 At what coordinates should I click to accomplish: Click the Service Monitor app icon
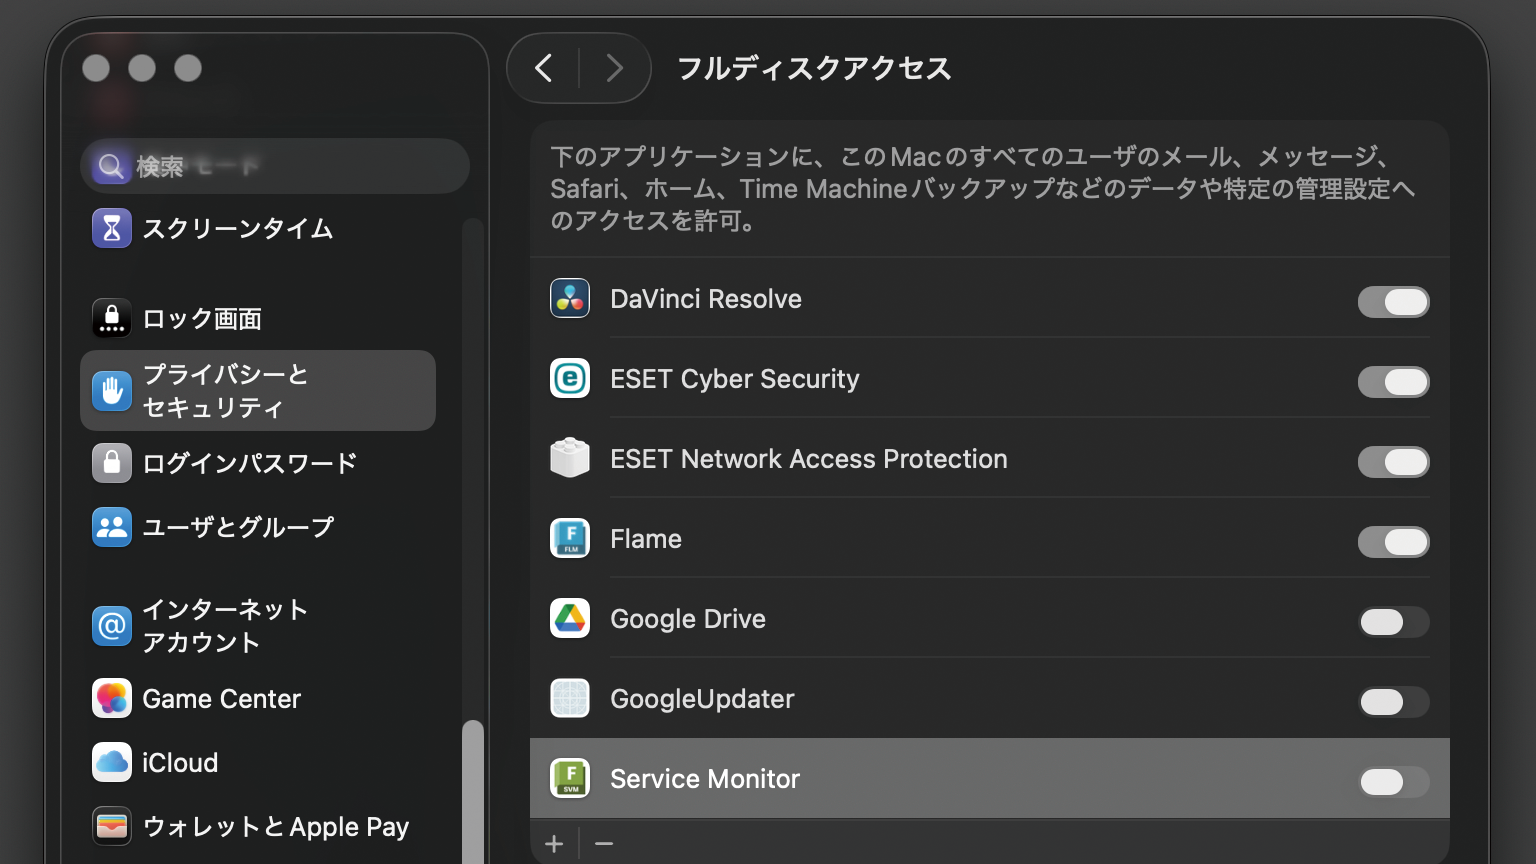coord(570,779)
